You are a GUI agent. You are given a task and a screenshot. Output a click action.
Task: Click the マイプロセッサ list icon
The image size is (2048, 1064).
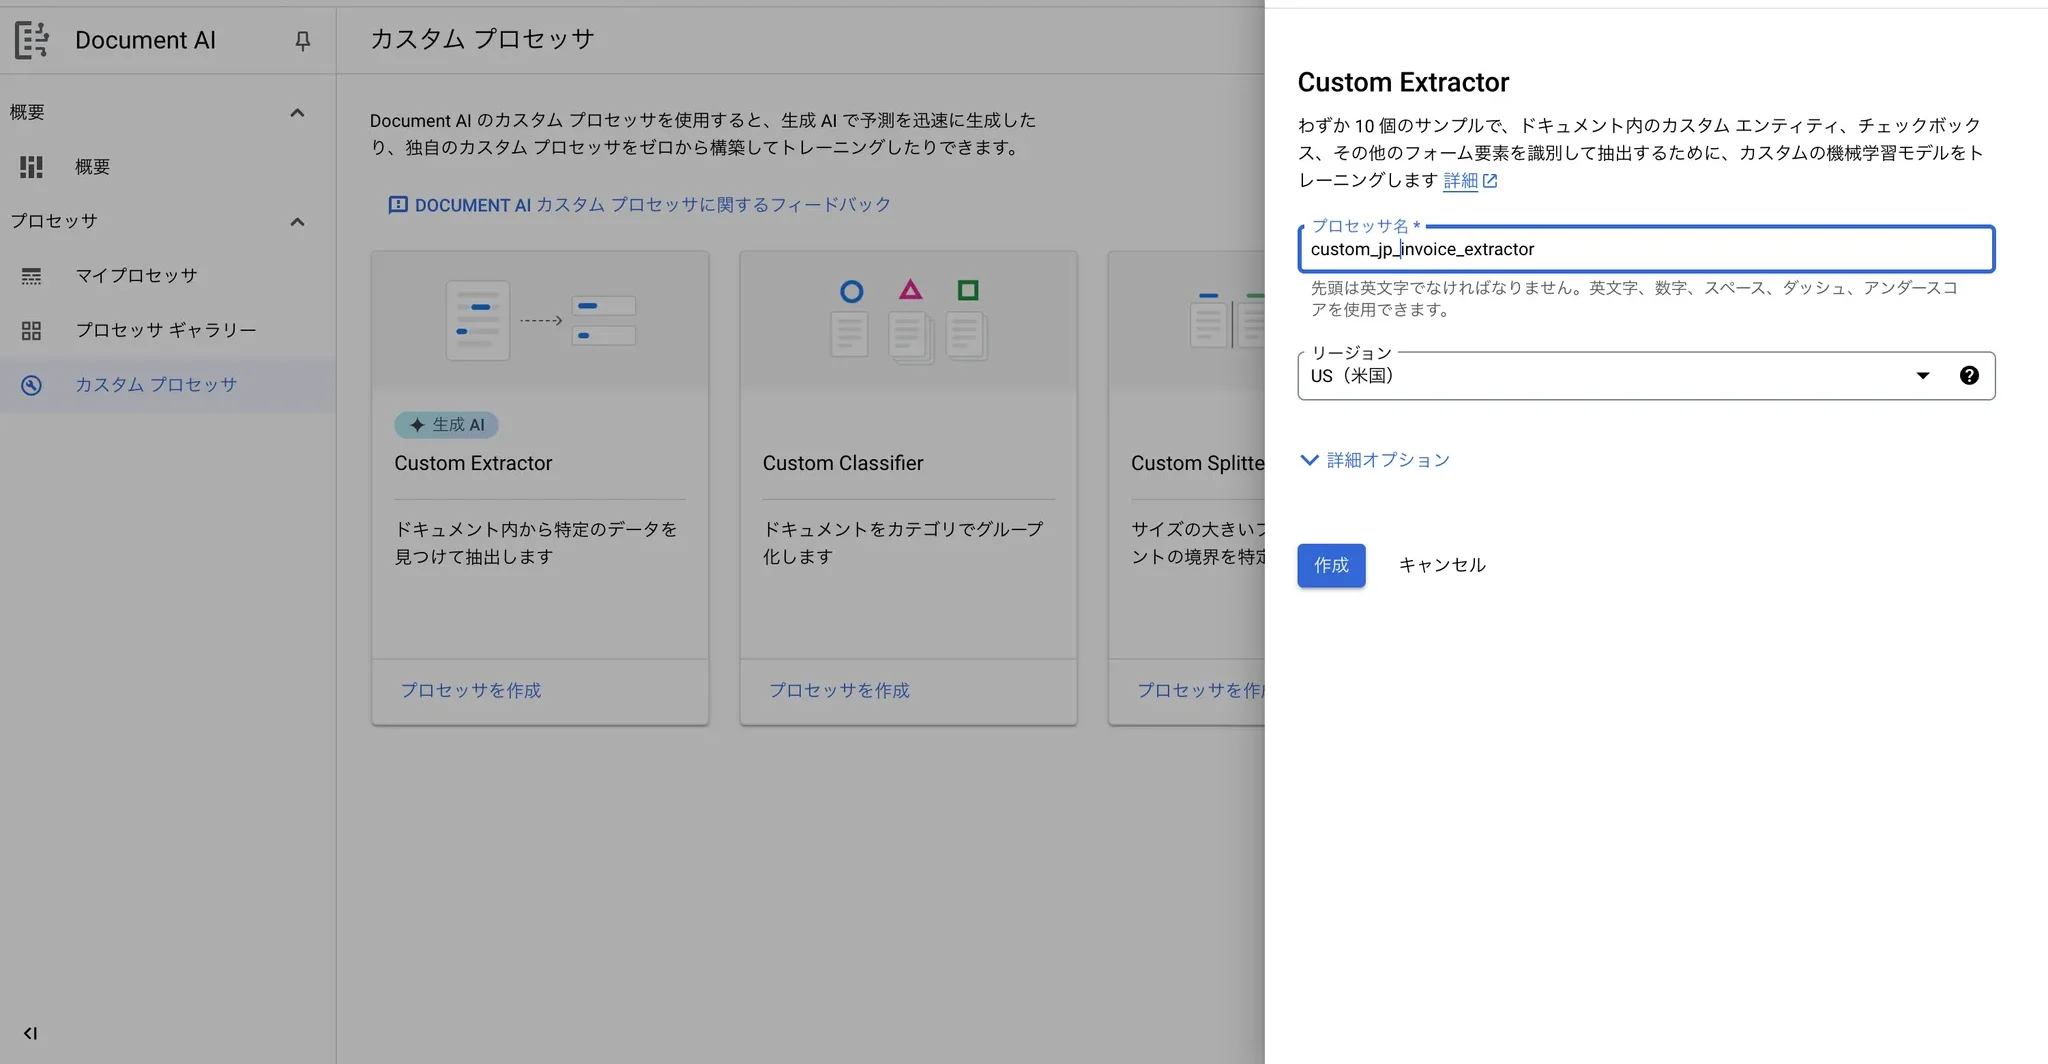click(31, 276)
